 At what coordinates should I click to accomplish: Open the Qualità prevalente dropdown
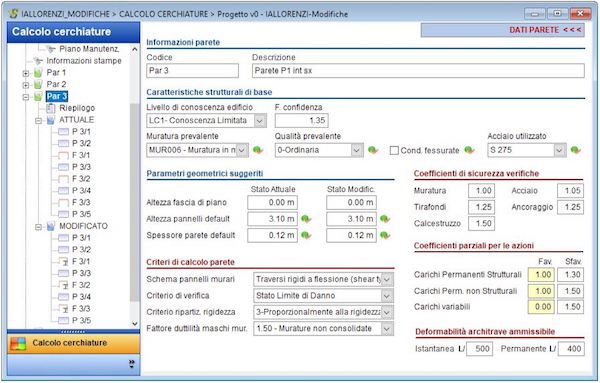(357, 150)
